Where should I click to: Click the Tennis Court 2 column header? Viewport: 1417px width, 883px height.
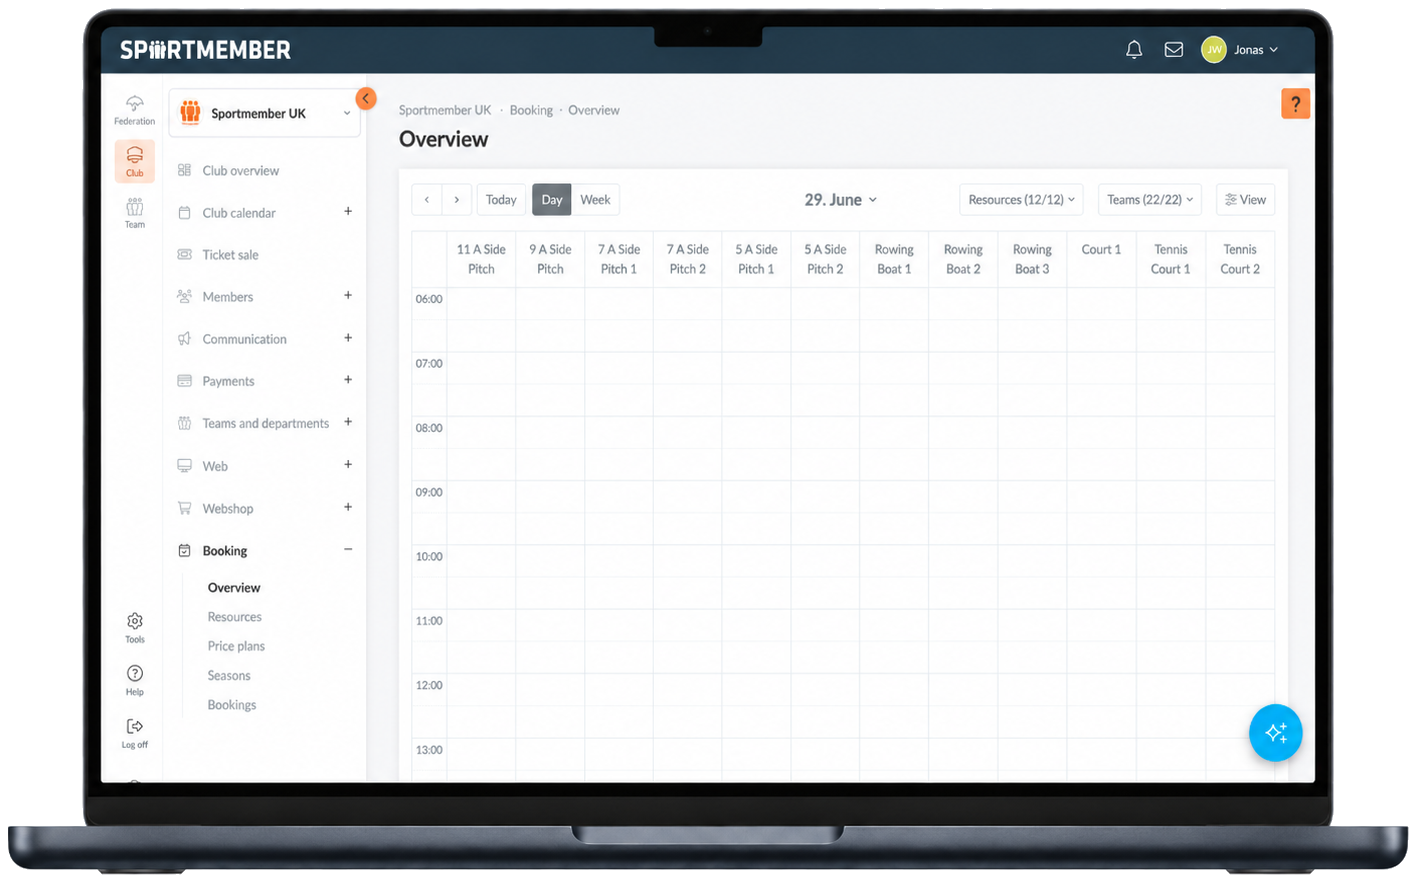pyautogui.click(x=1240, y=259)
